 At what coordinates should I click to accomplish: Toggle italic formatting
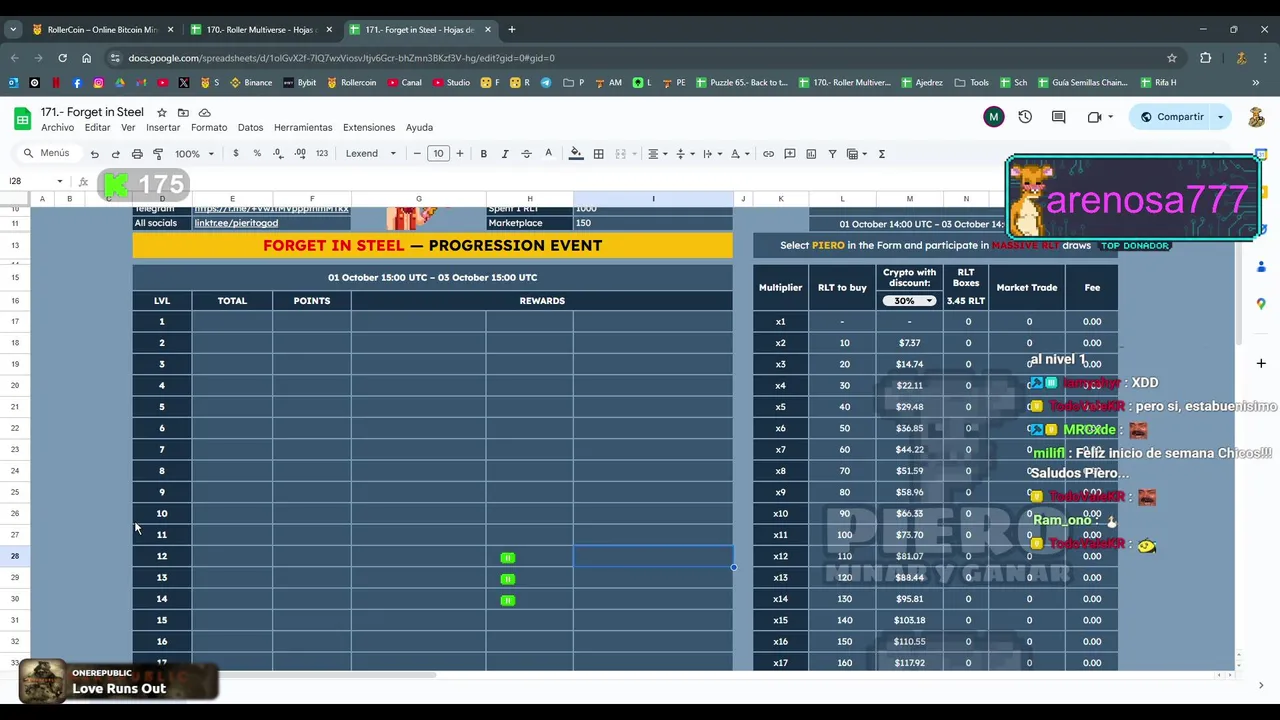coord(505,154)
